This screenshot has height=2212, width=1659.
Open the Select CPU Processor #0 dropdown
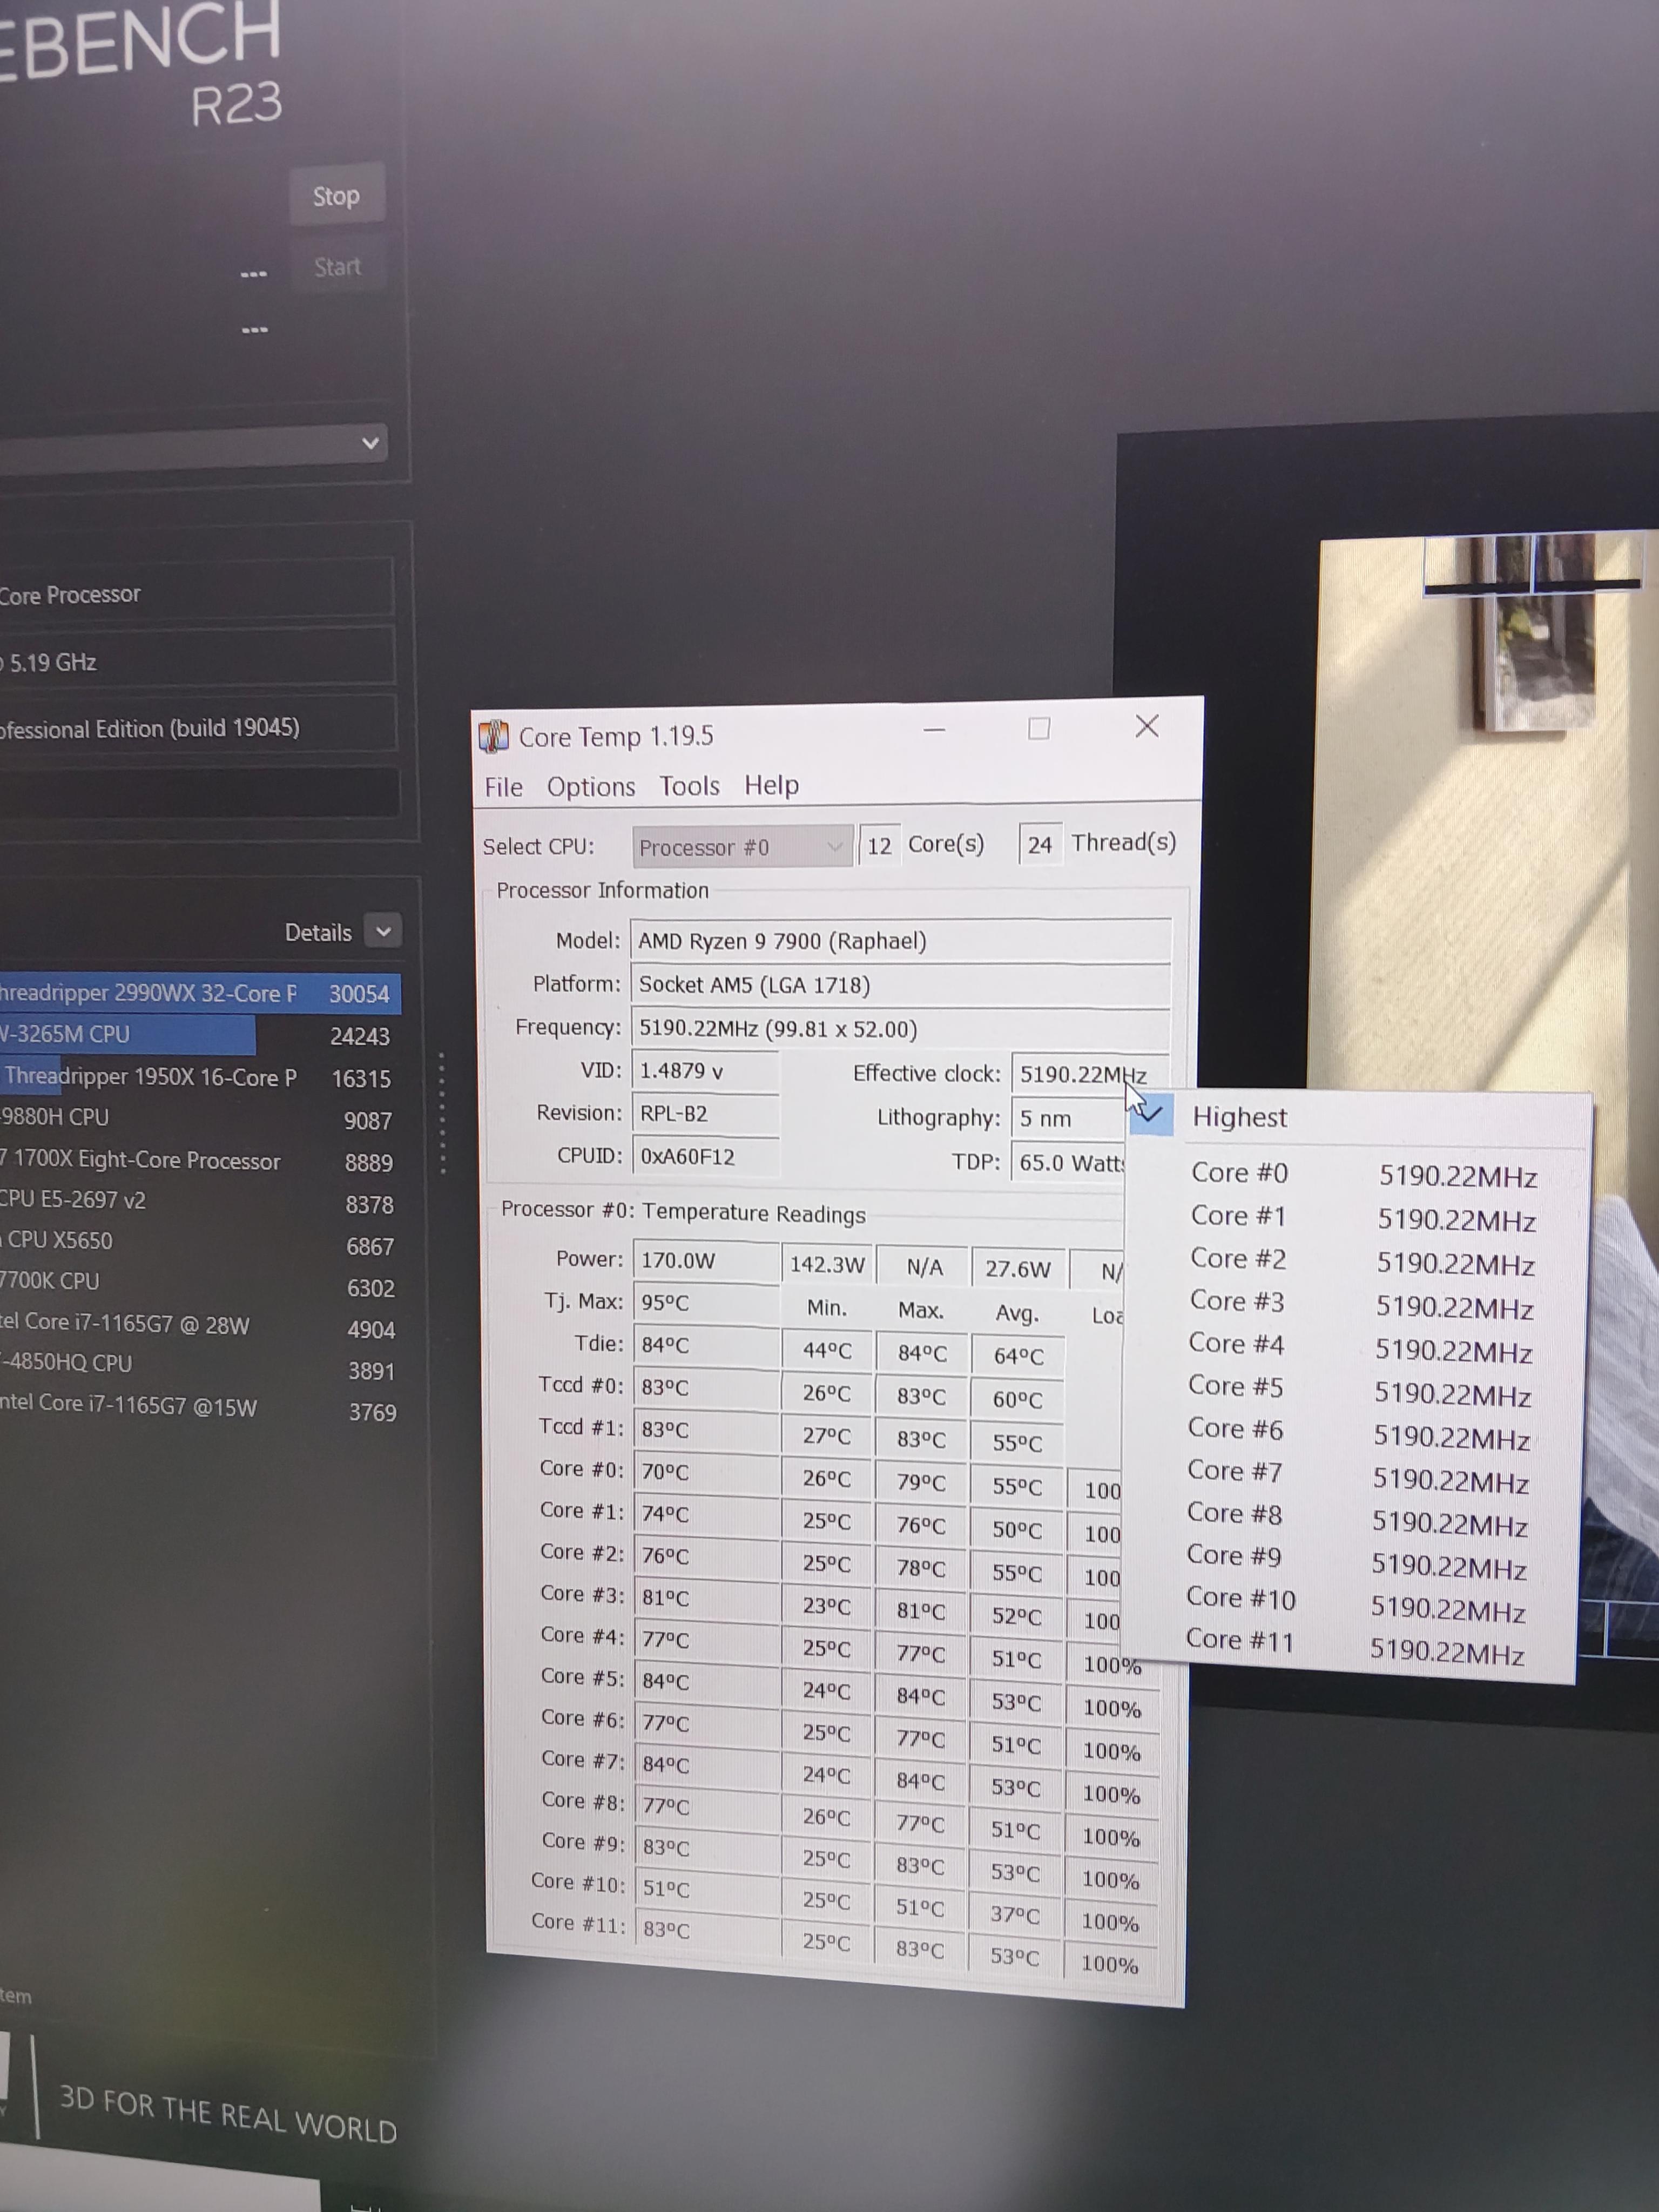742,847
